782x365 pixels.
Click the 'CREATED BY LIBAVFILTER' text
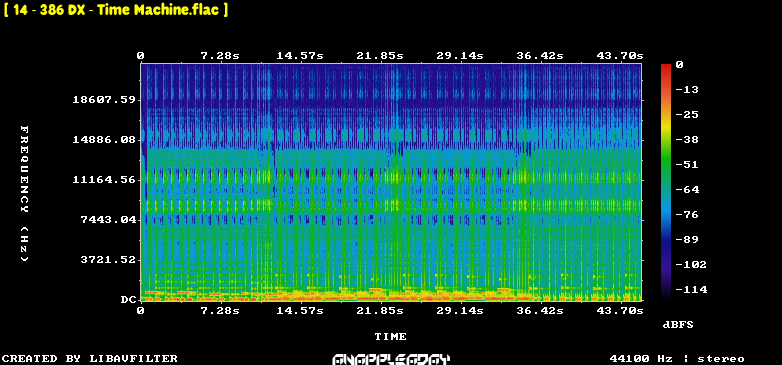click(x=90, y=358)
